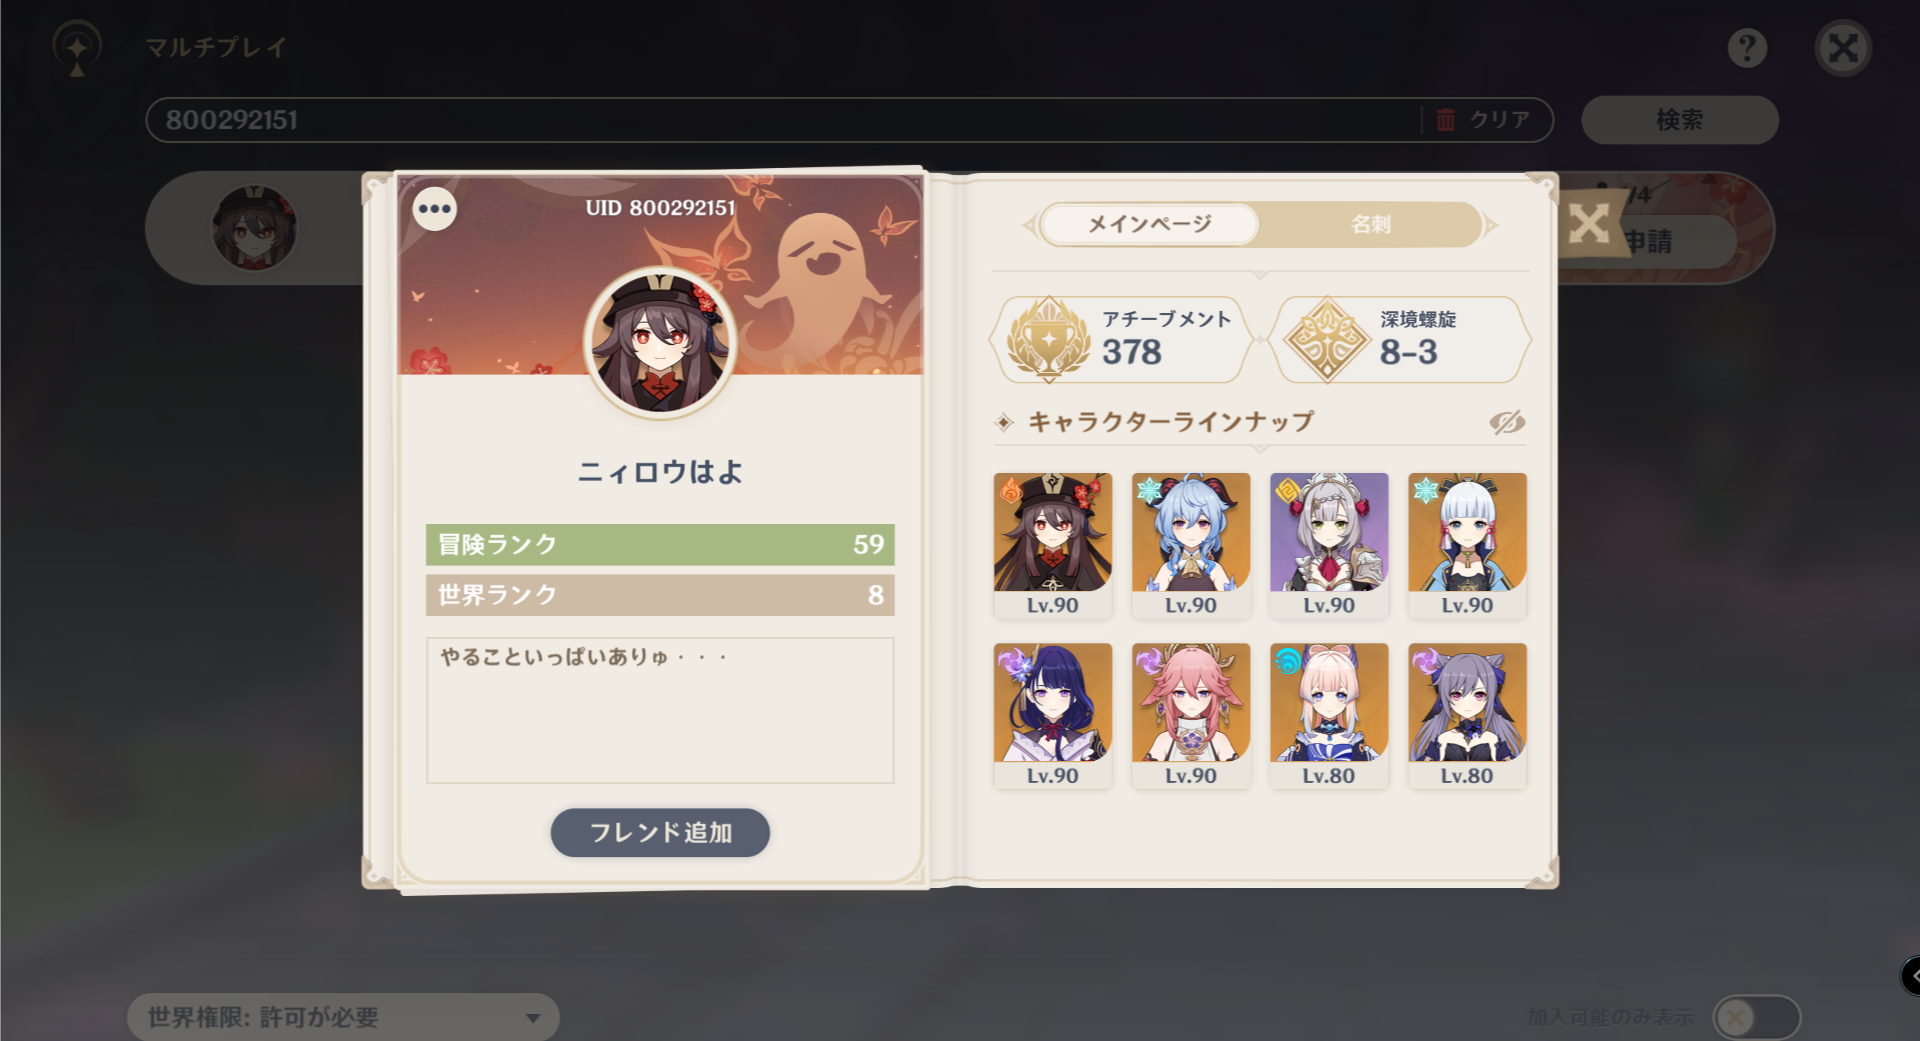This screenshot has width=1920, height=1041.
Task: Click the profile avatar portrait
Action: tap(660, 343)
